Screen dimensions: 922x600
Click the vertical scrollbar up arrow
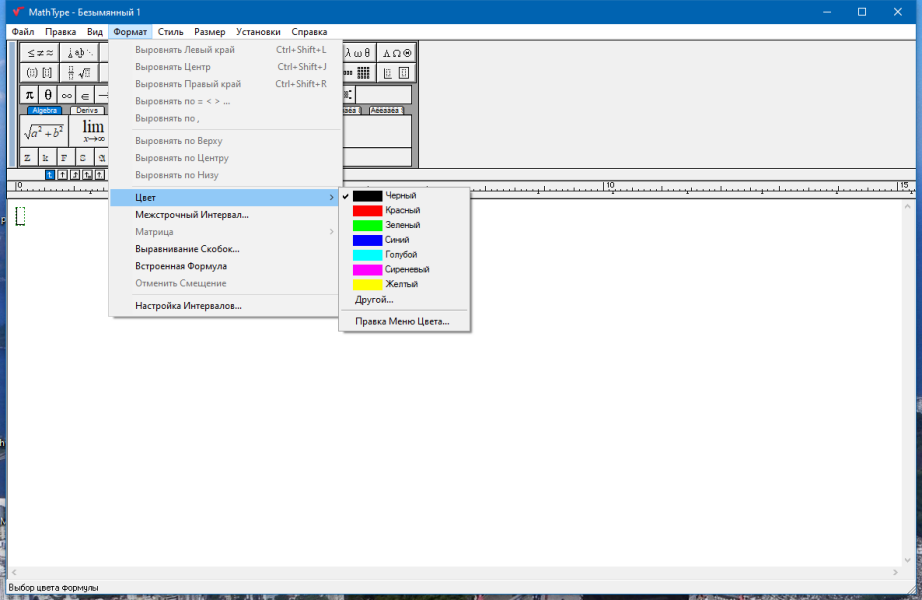907,206
